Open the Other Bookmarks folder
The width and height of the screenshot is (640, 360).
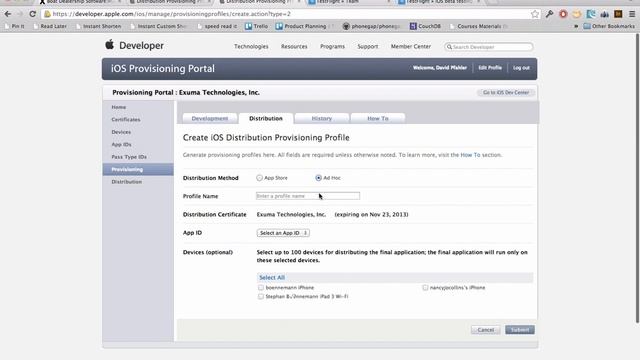tap(609, 26)
